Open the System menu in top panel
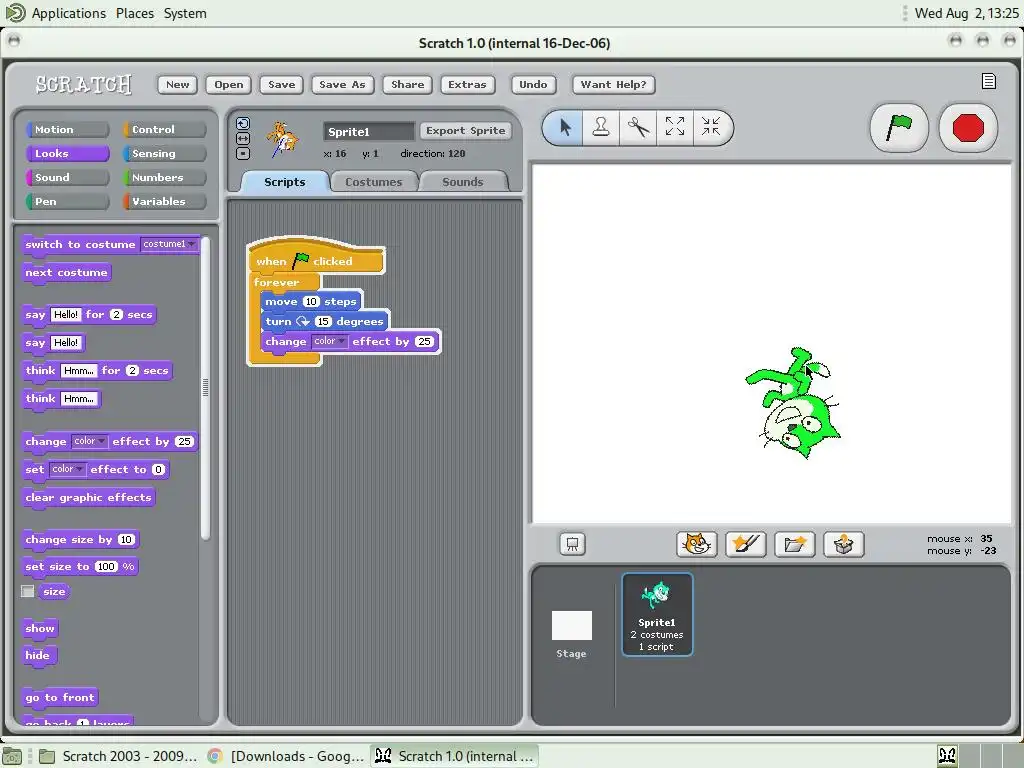The image size is (1024, 768). click(185, 13)
